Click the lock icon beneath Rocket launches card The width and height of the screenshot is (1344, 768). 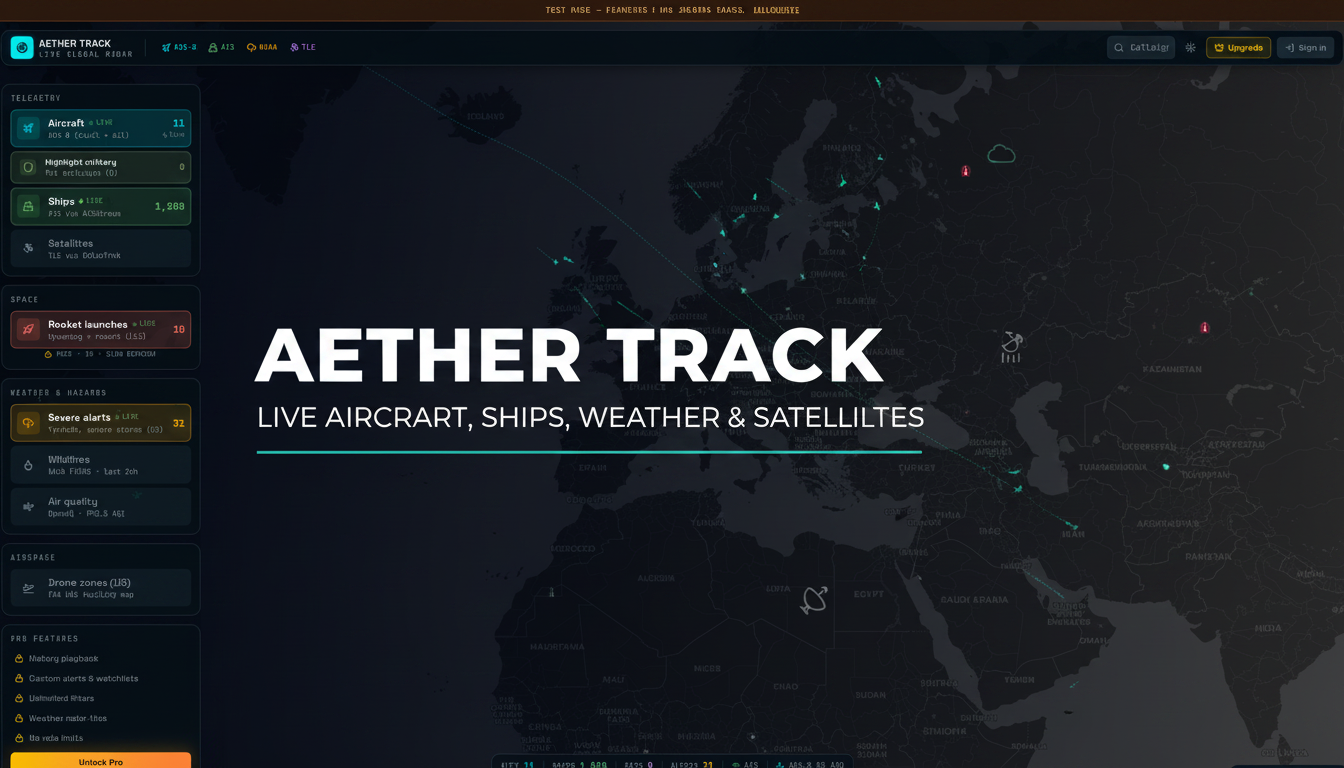(x=48, y=354)
